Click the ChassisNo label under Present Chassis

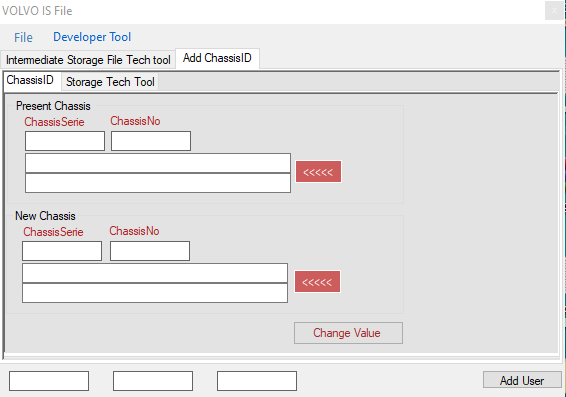(x=135, y=121)
